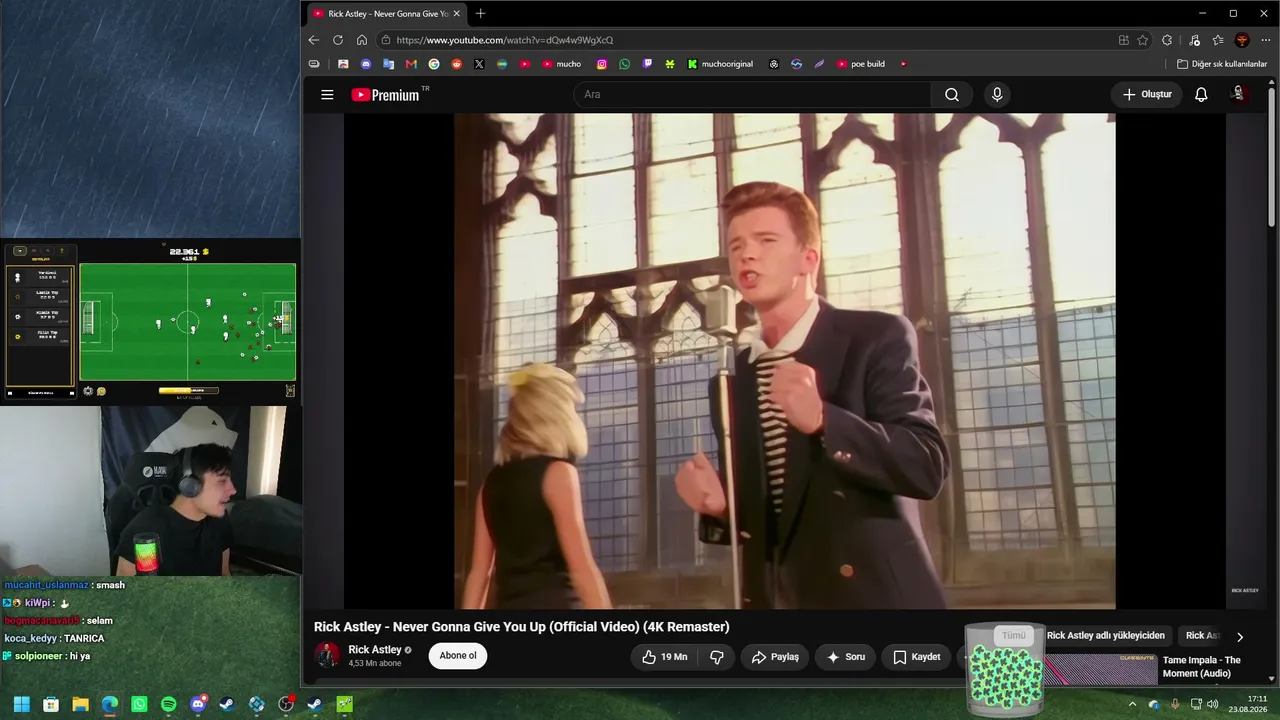
Task: Open the Windows Start menu
Action: point(22,704)
